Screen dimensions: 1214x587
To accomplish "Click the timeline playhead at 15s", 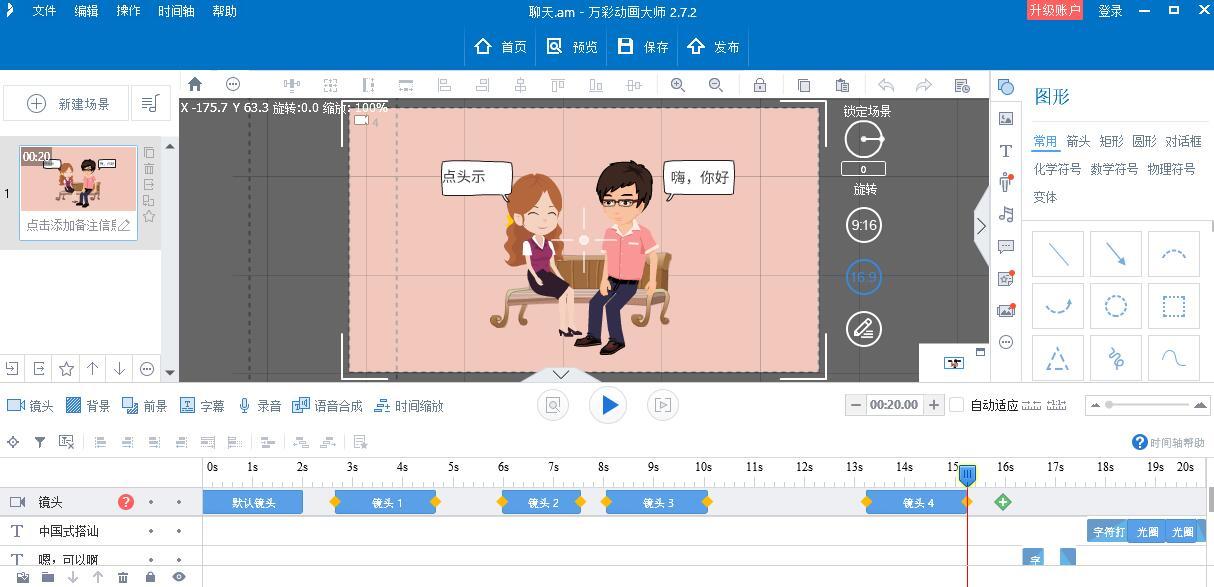I will click(967, 476).
